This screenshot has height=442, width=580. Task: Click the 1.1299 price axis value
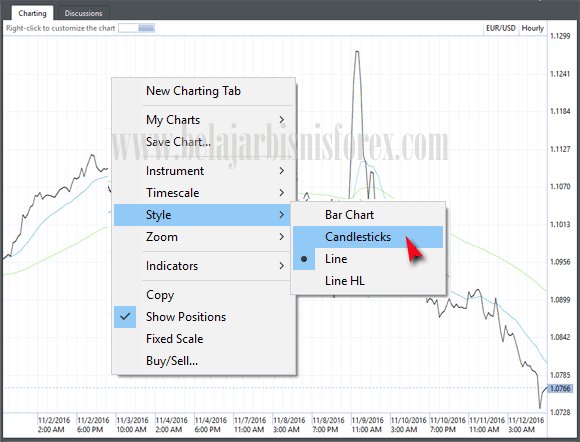[560, 36]
